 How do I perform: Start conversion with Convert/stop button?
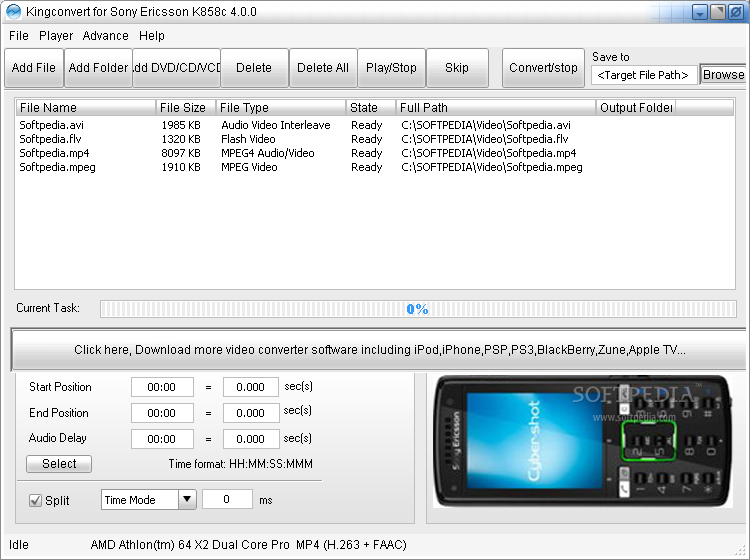point(543,68)
